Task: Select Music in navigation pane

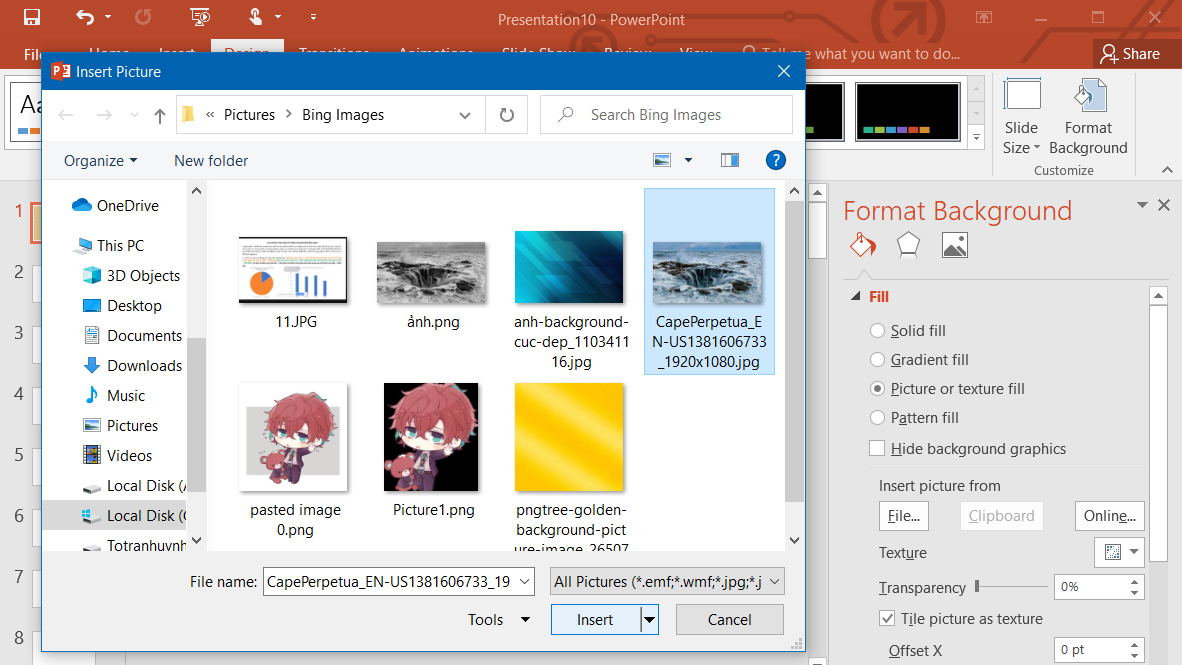Action: tap(115, 396)
